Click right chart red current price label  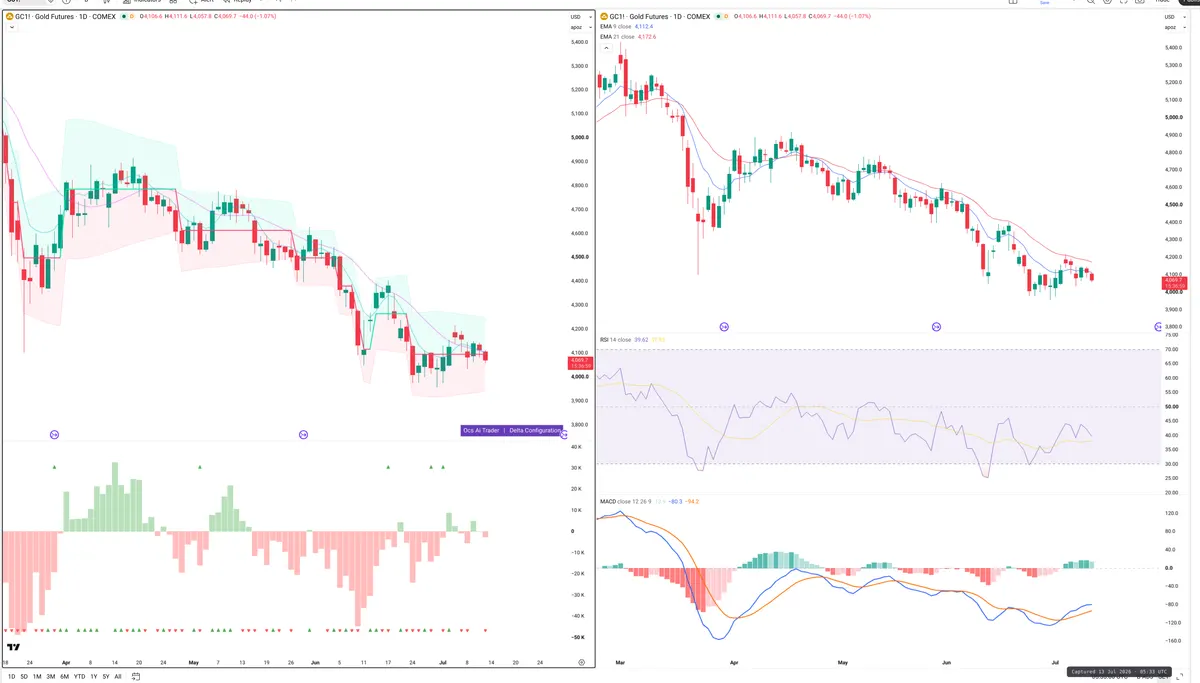tap(1173, 284)
